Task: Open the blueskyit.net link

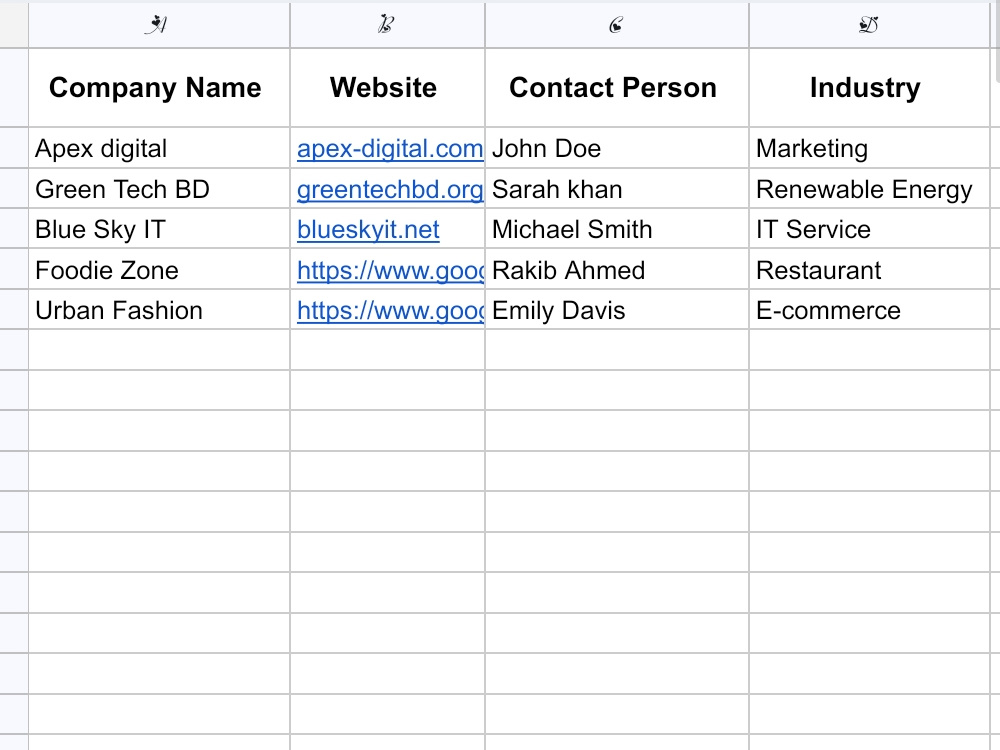Action: point(369,230)
